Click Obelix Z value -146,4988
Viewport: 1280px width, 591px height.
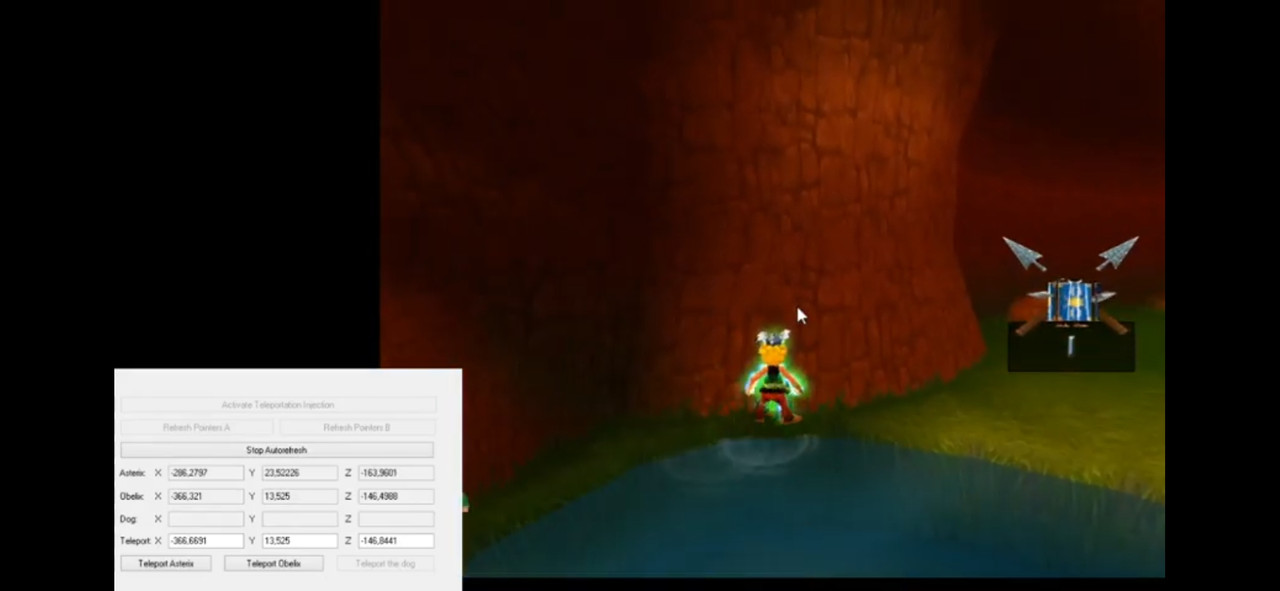[396, 496]
